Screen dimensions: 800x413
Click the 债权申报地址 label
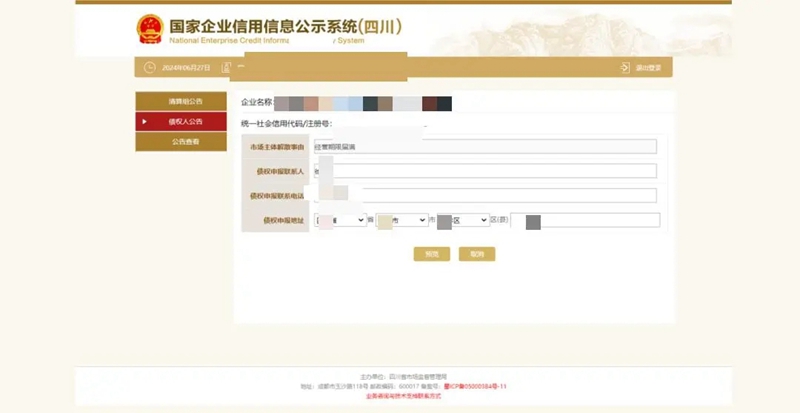[x=284, y=221]
